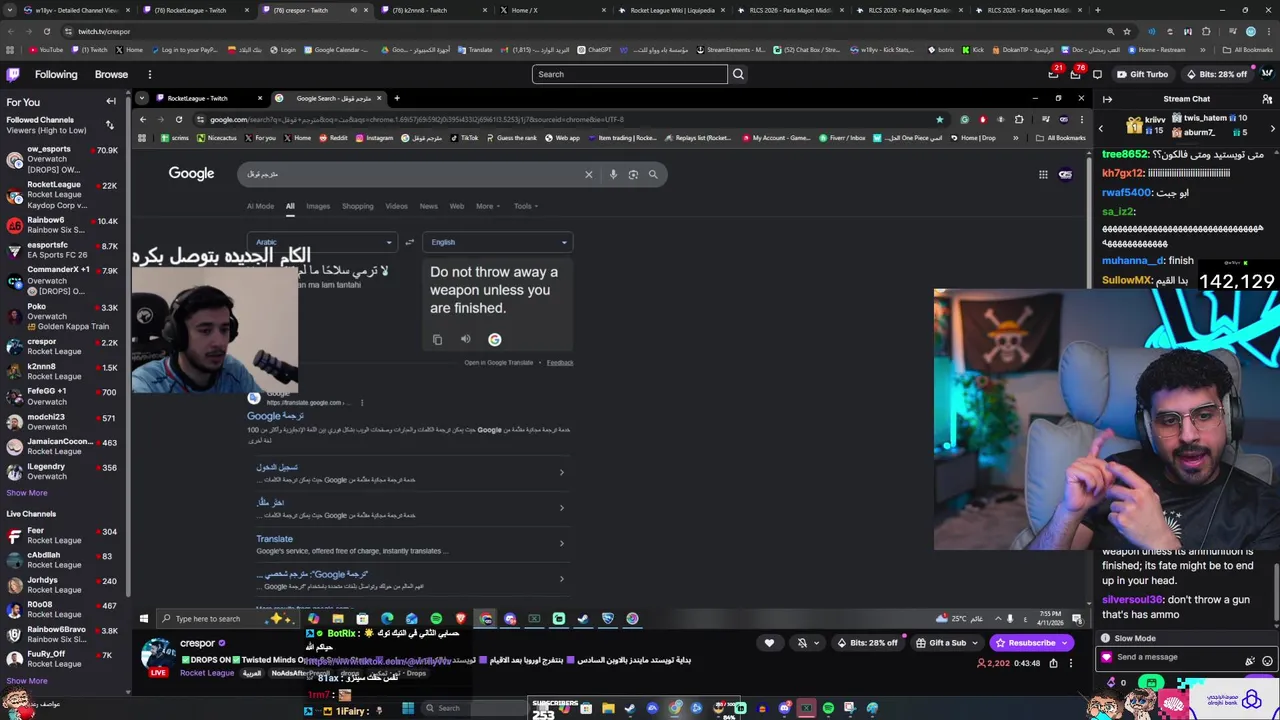Expand More menu in Google results
This screenshot has height=720, width=1280.
click(x=487, y=206)
